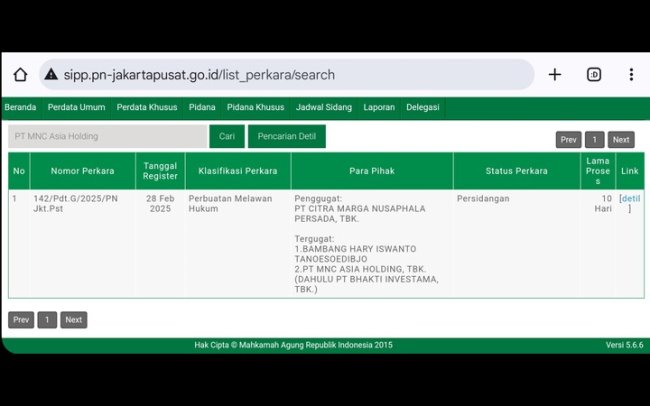Select page 1 in bottom pagination
The height and width of the screenshot is (406, 650).
tap(47, 320)
